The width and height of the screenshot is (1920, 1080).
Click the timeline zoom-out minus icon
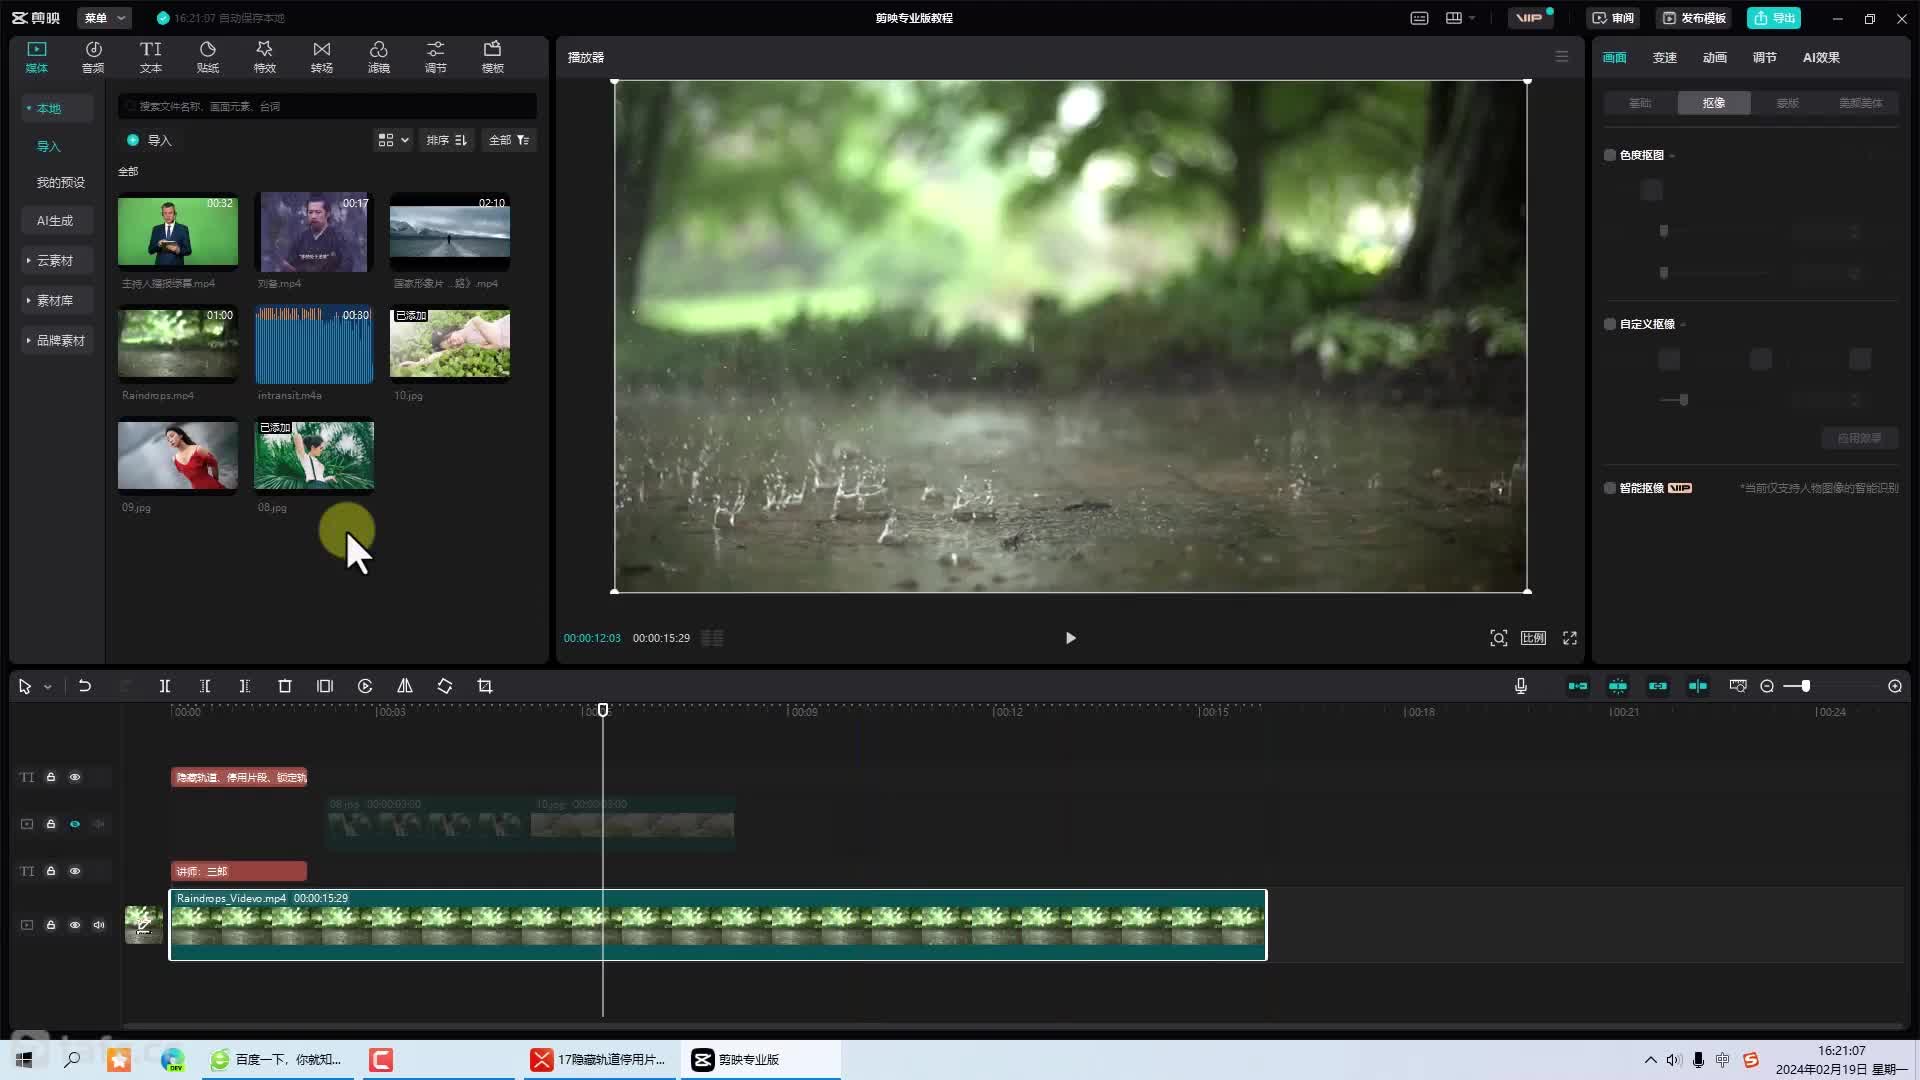[1767, 686]
